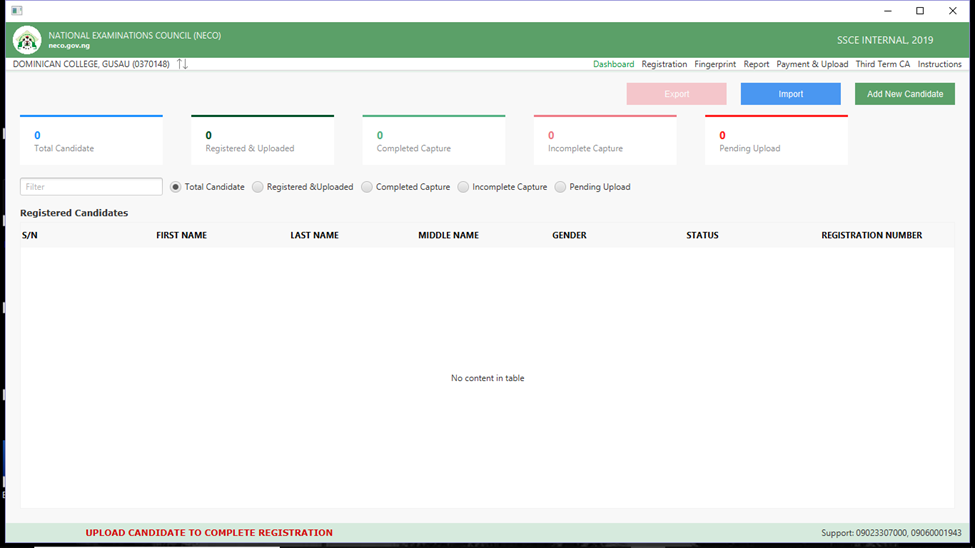Click inside the Filter text field
975x548 pixels.
click(91, 187)
